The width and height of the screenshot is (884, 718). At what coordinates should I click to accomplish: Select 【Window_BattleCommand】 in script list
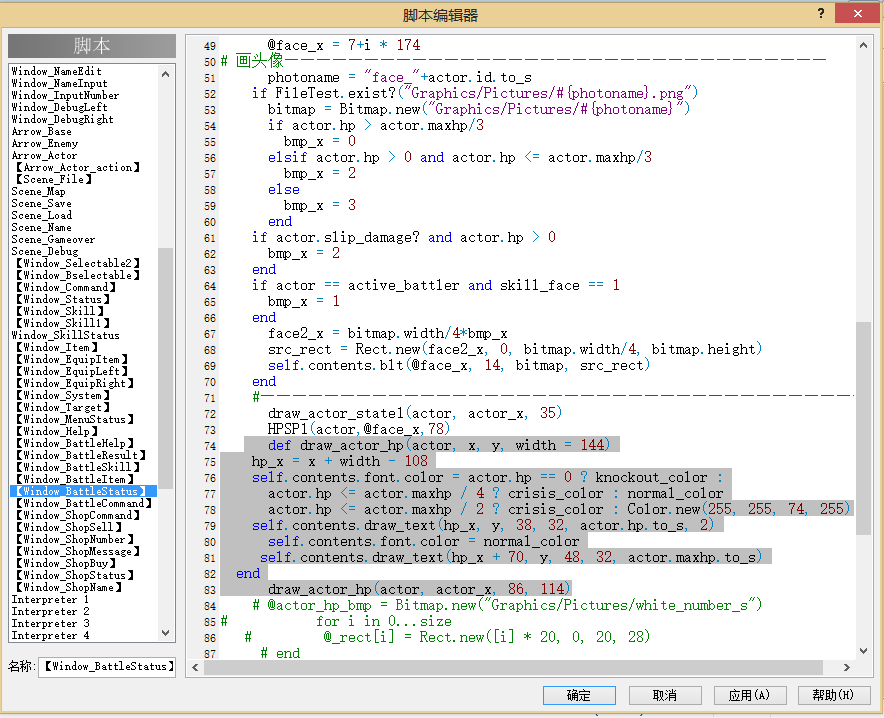pyautogui.click(x=83, y=503)
